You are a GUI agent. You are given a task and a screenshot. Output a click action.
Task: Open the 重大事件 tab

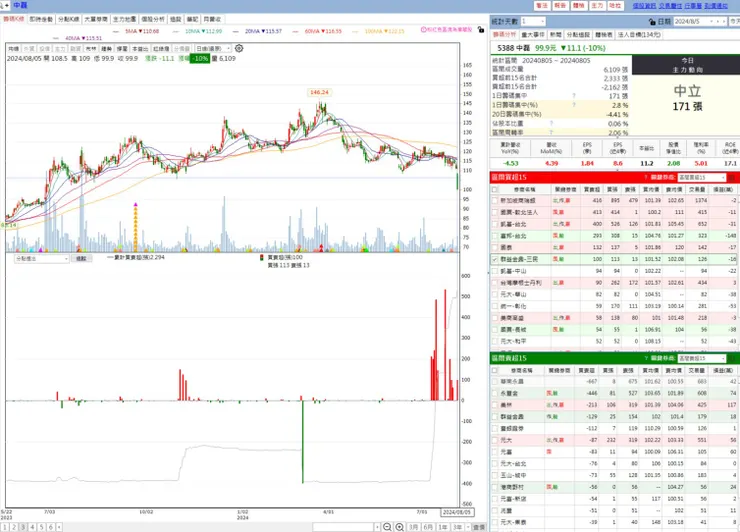533,35
